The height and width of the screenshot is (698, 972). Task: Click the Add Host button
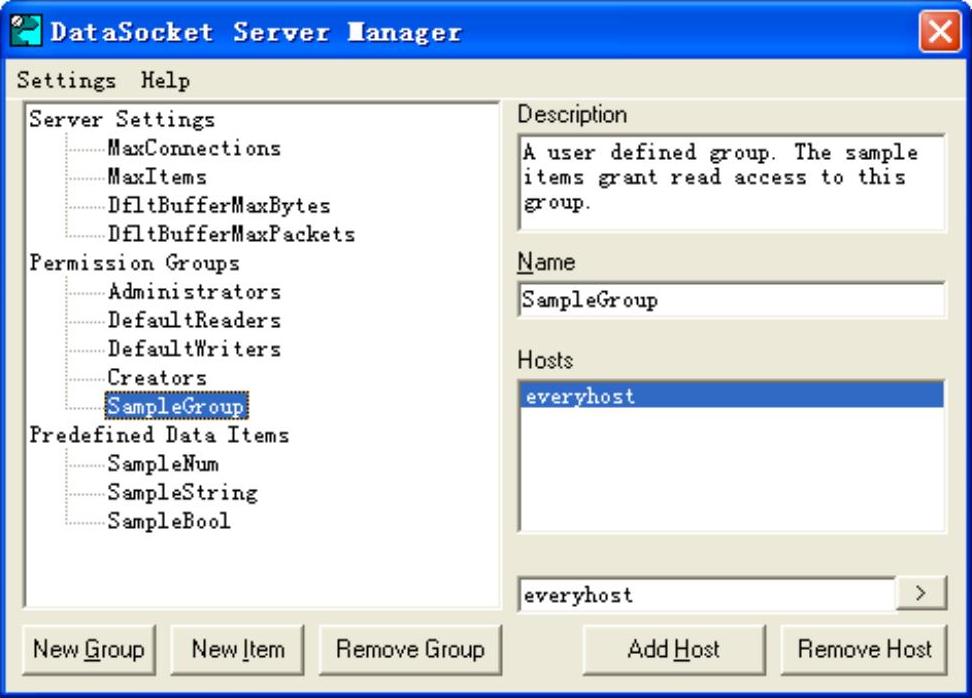[x=674, y=650]
